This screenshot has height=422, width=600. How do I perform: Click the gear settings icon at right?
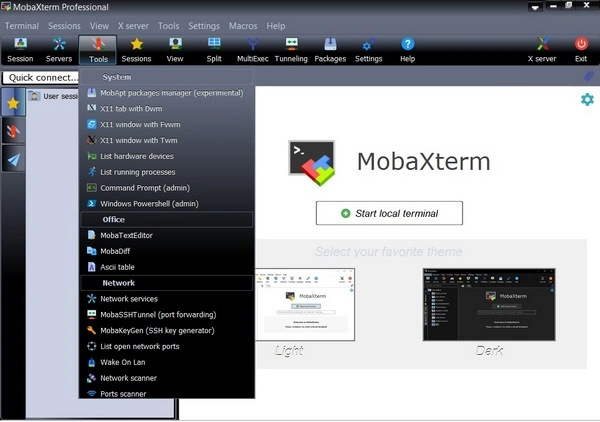(x=587, y=99)
